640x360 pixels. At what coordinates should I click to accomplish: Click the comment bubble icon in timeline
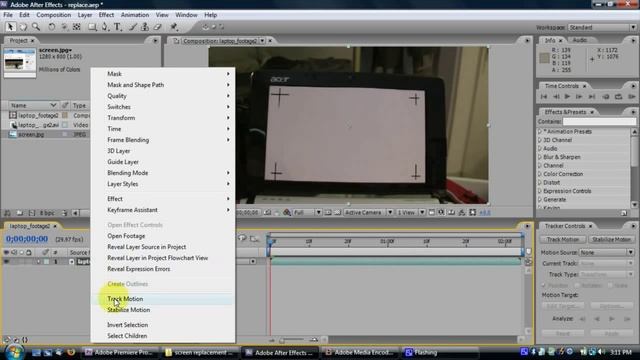[x=242, y=238]
